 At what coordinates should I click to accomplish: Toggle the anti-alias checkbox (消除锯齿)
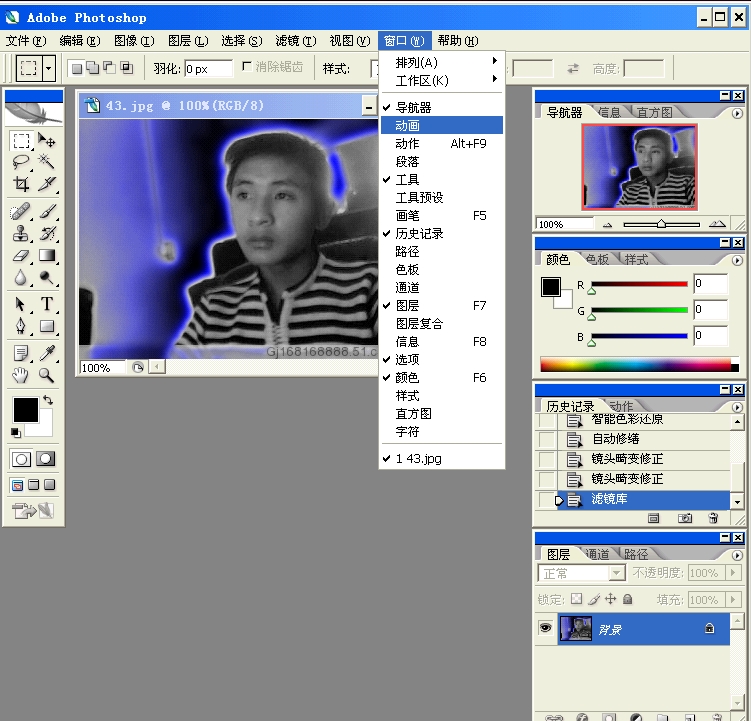click(247, 66)
